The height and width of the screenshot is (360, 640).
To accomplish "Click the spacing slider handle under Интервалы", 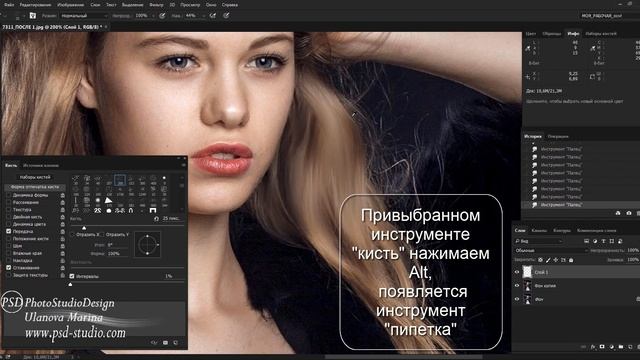I will coord(70,284).
